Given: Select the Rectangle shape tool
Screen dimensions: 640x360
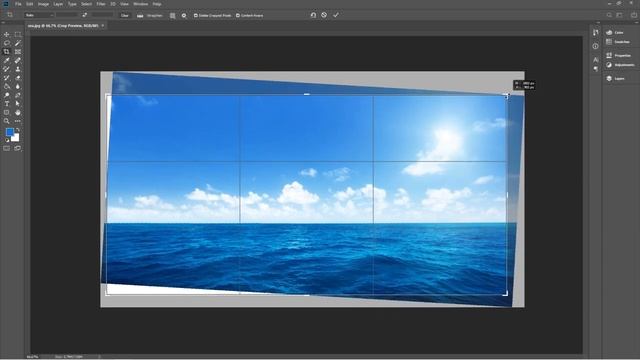Looking at the screenshot, I should coord(7,112).
